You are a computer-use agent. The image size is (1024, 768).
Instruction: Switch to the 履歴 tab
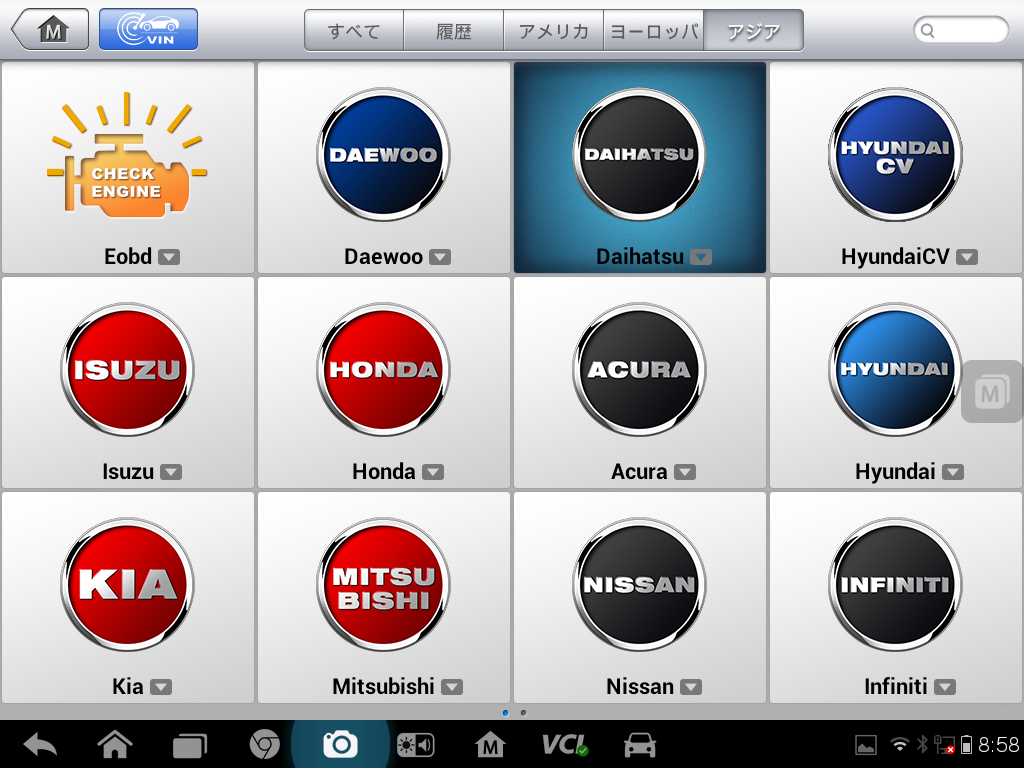coord(454,31)
